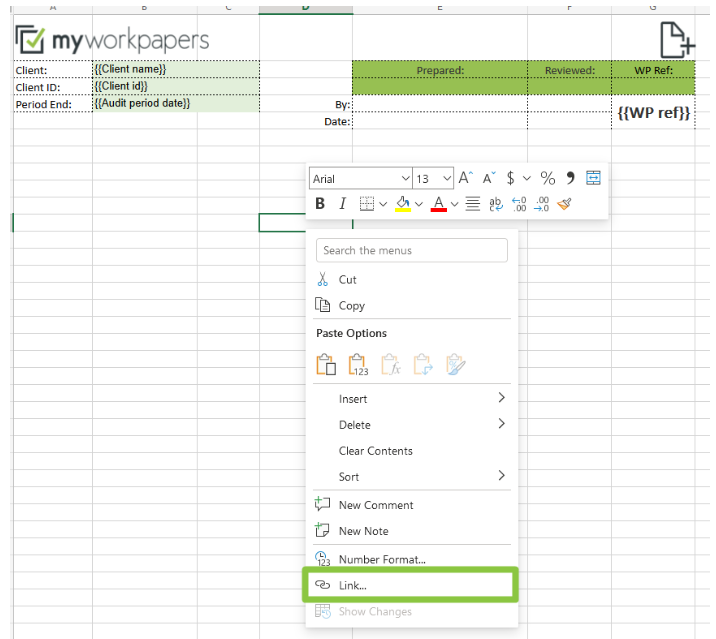Click the merge cells icon
Image resolution: width=716 pixels, height=639 pixels.
coord(593,178)
